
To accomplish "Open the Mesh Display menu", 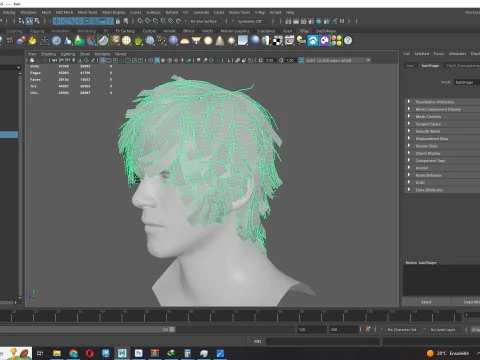I will (x=113, y=12).
